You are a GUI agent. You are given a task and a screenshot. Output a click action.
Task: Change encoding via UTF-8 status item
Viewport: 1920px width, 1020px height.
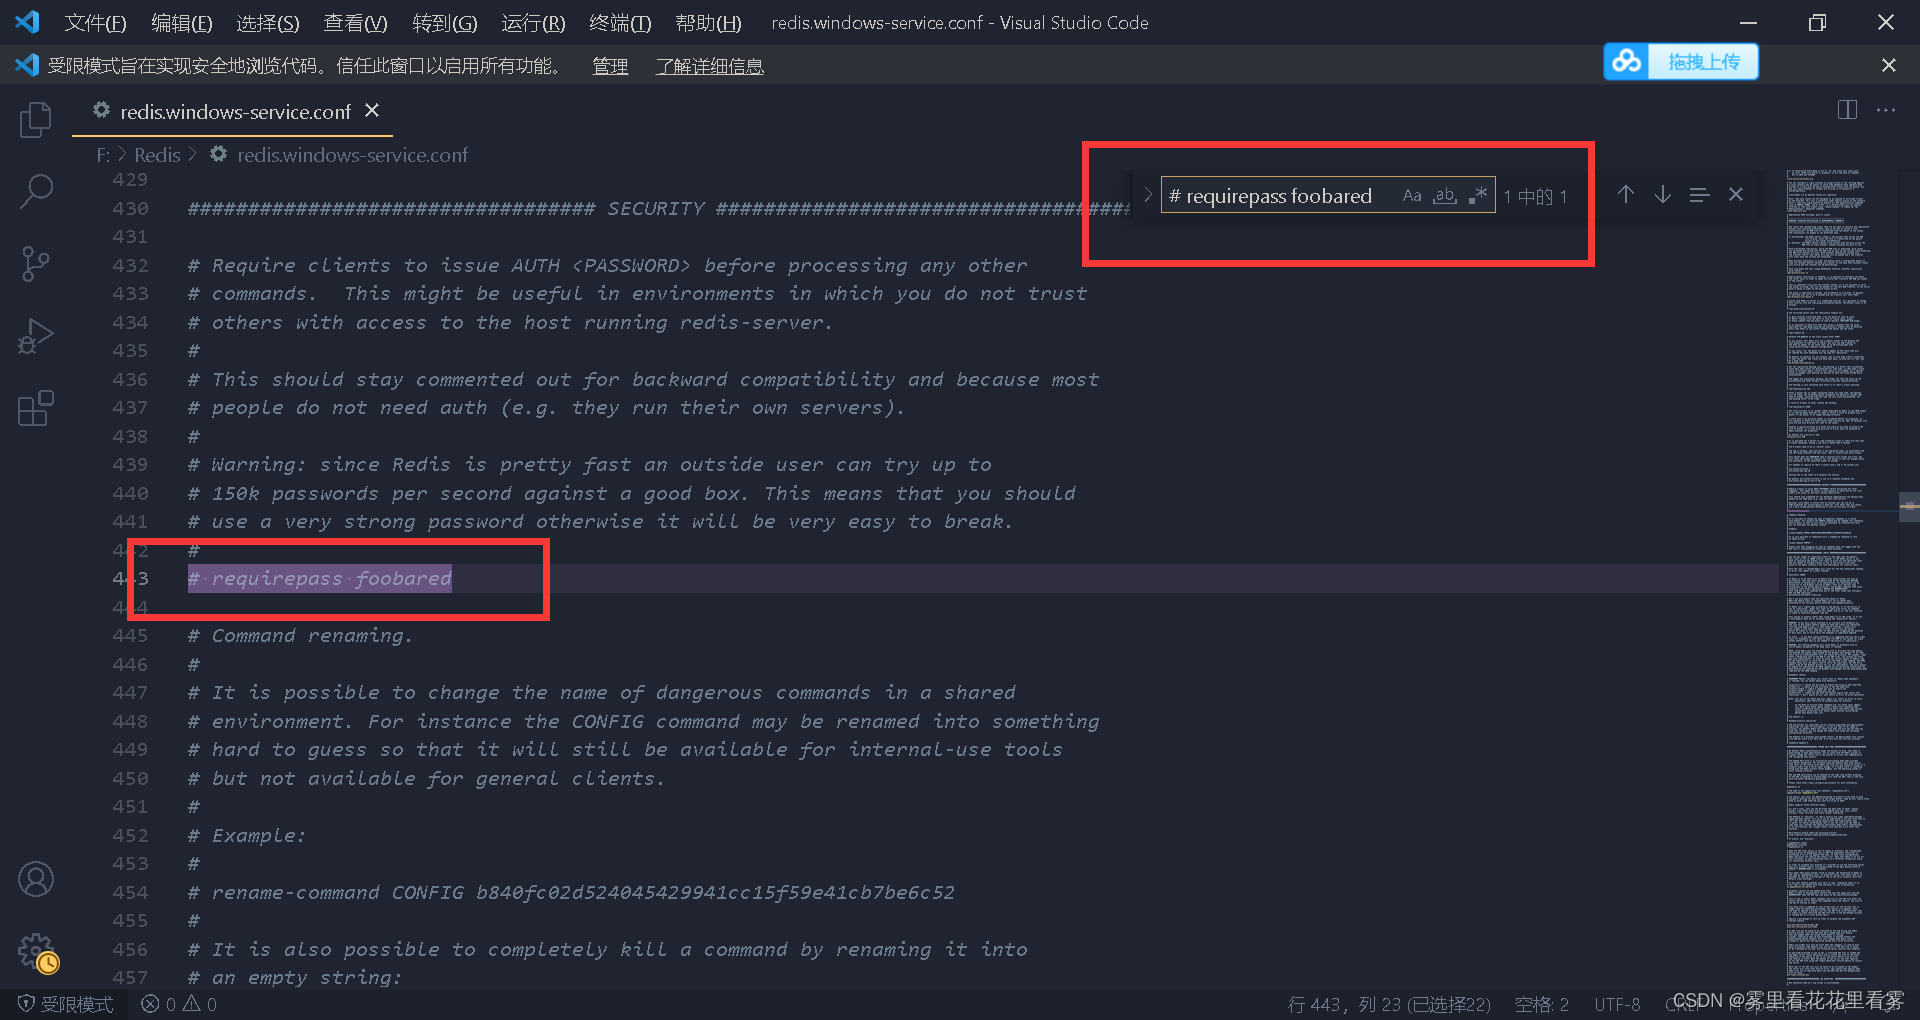coord(1617,1004)
